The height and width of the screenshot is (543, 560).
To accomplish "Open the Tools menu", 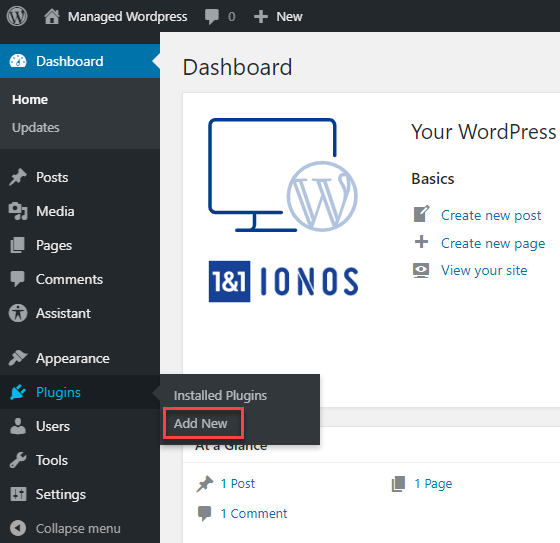I will 52,460.
